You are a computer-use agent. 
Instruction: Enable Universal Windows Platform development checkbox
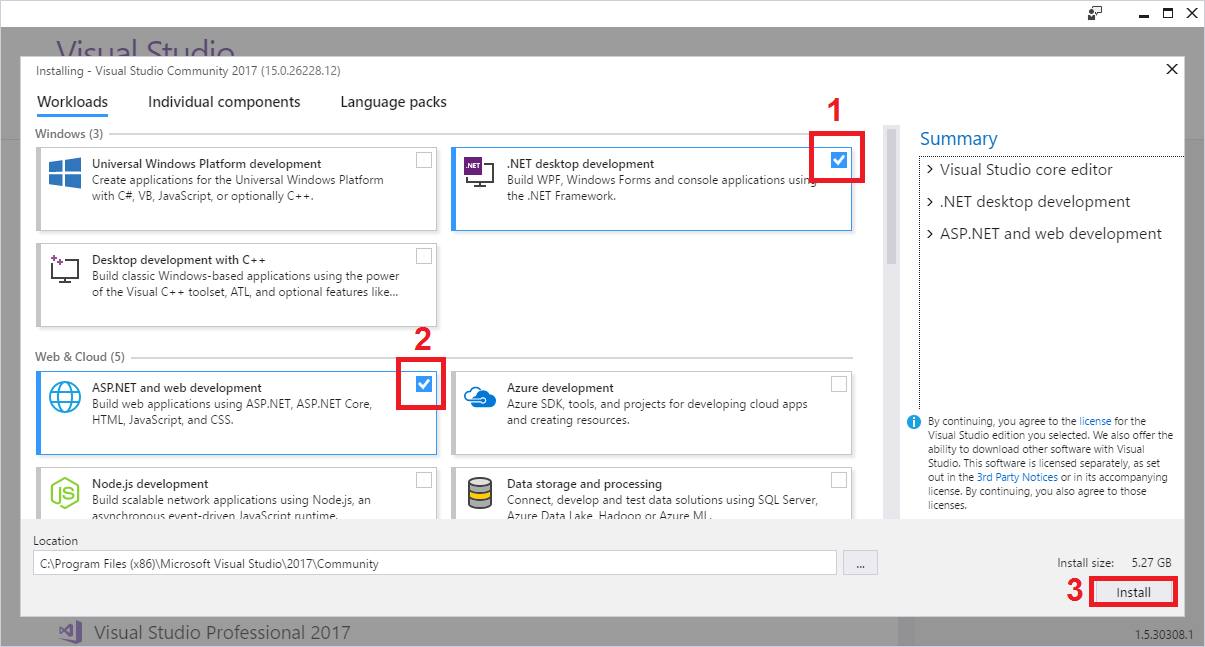click(x=424, y=160)
